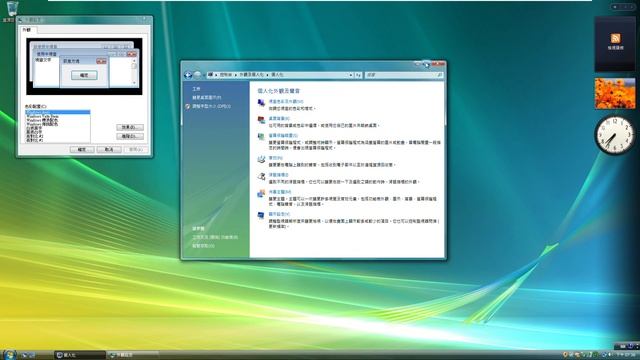Open the Theme link
This screenshot has width=640, height=360.
[280, 191]
